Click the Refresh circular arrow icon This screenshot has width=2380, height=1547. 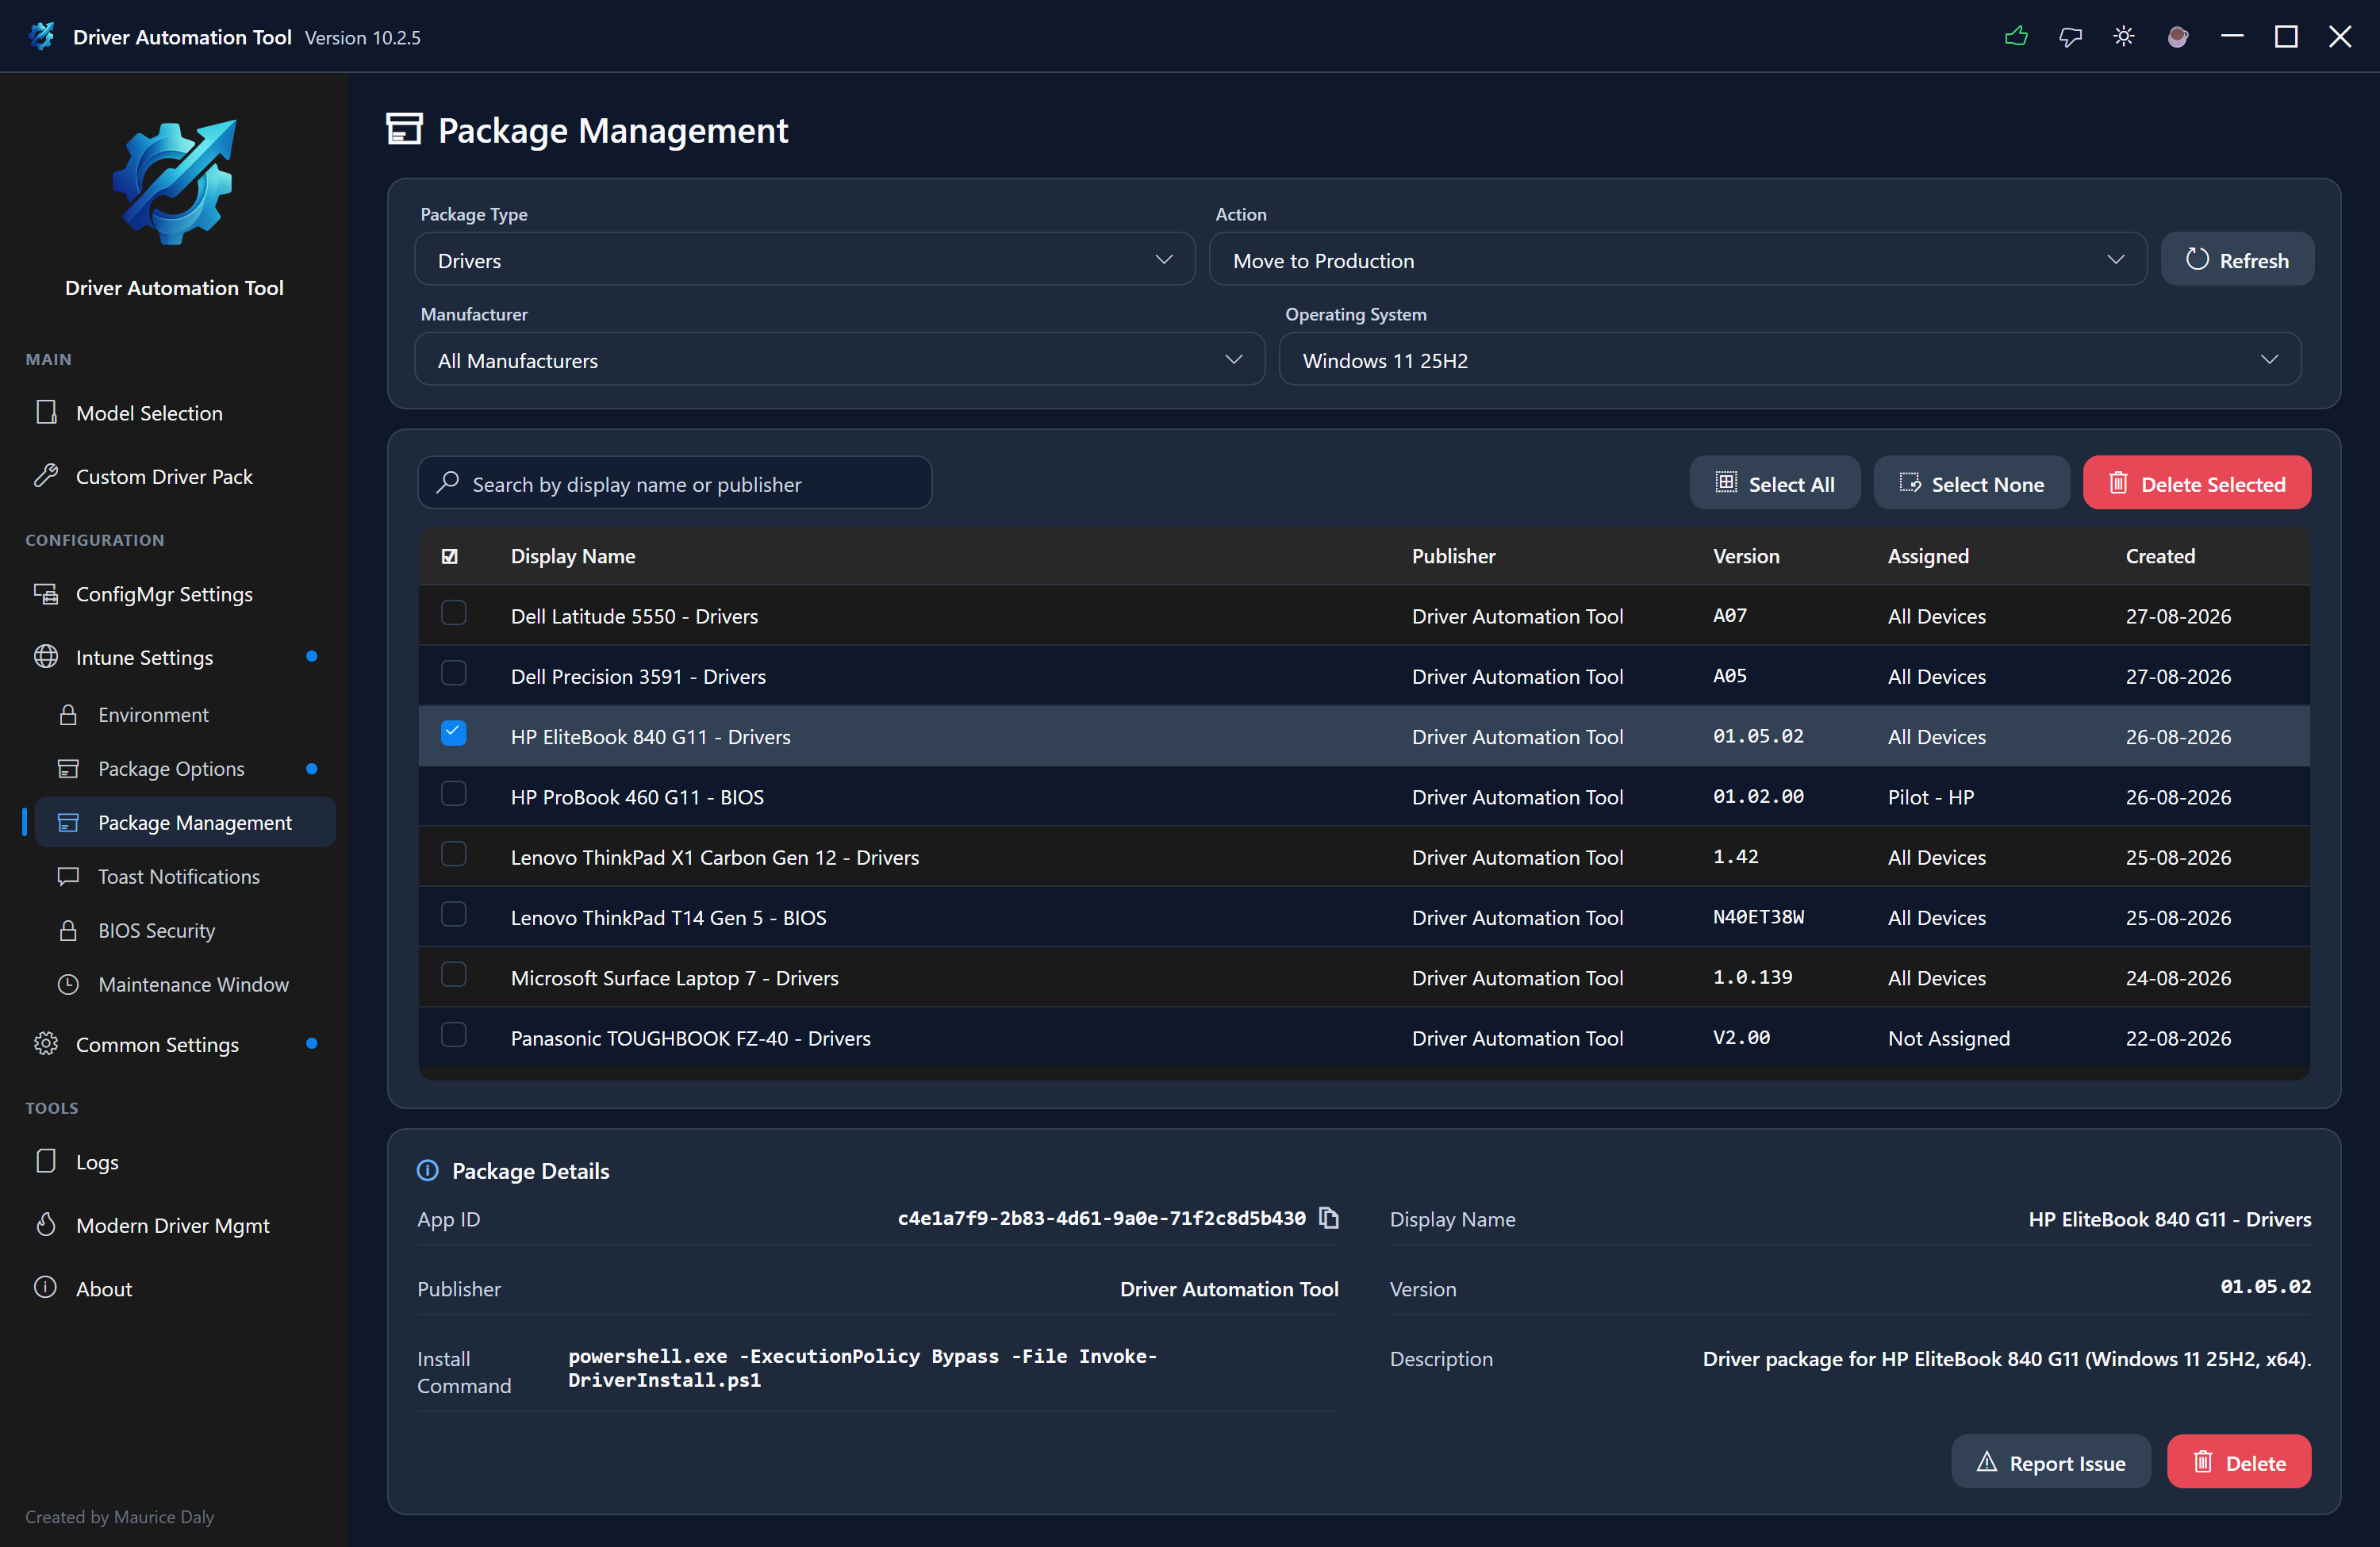pos(2197,260)
